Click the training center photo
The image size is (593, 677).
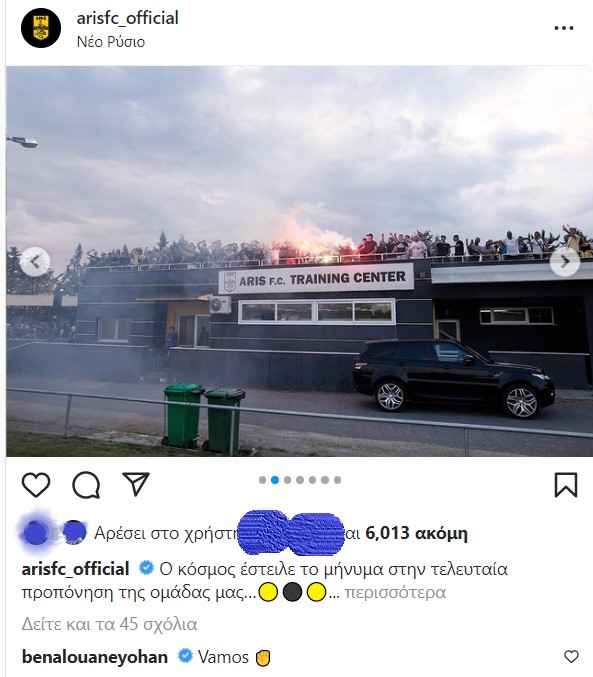299,261
